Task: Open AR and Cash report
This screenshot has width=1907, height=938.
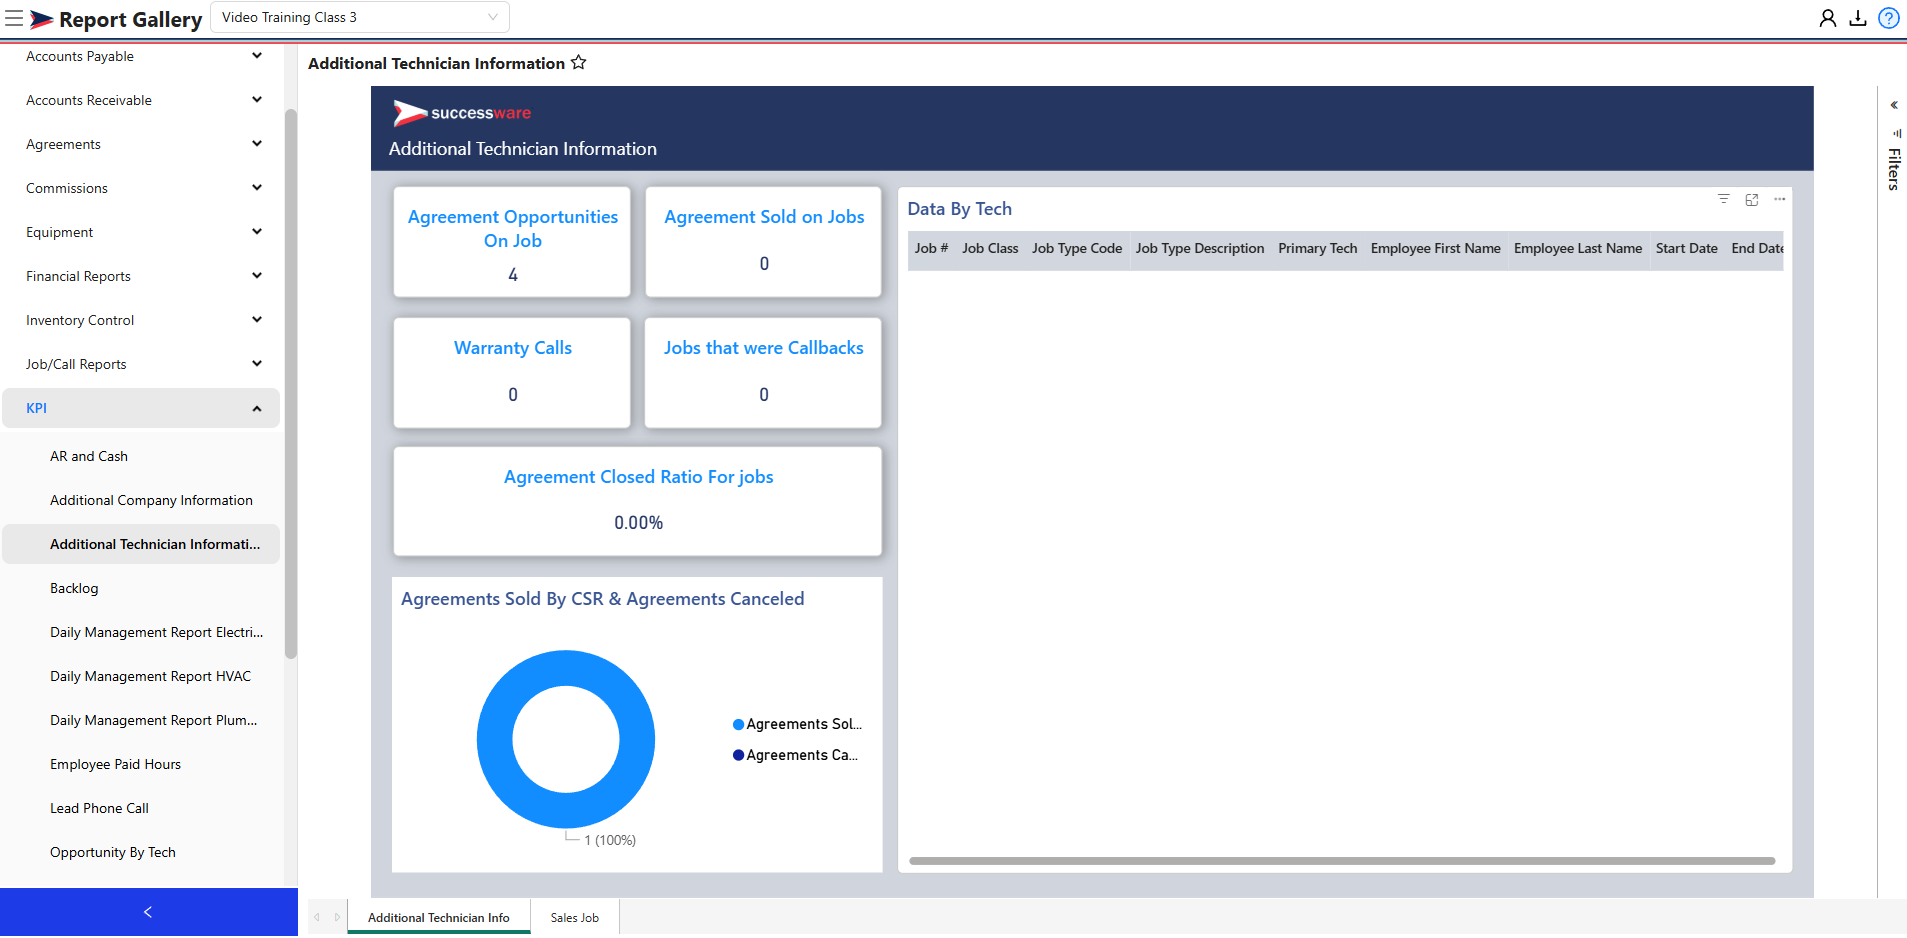Action: [x=141, y=456]
